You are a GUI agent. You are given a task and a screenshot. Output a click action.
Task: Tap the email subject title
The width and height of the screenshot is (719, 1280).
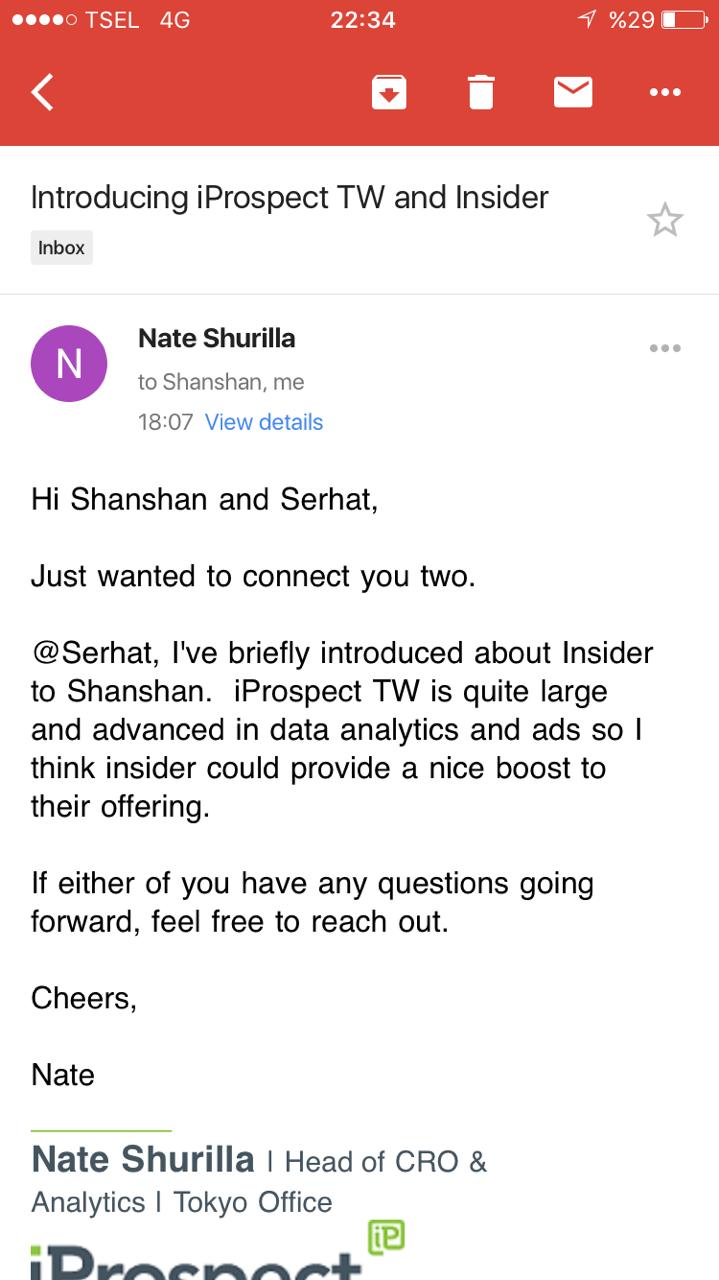pos(290,197)
